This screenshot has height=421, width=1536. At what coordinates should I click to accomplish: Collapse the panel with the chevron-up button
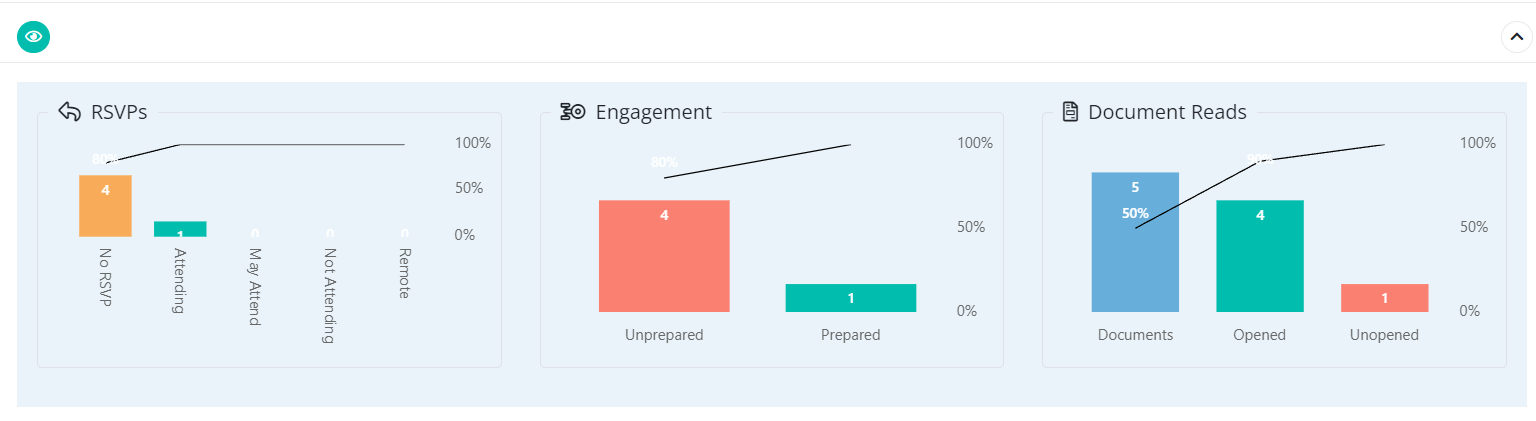pyautogui.click(x=1516, y=37)
